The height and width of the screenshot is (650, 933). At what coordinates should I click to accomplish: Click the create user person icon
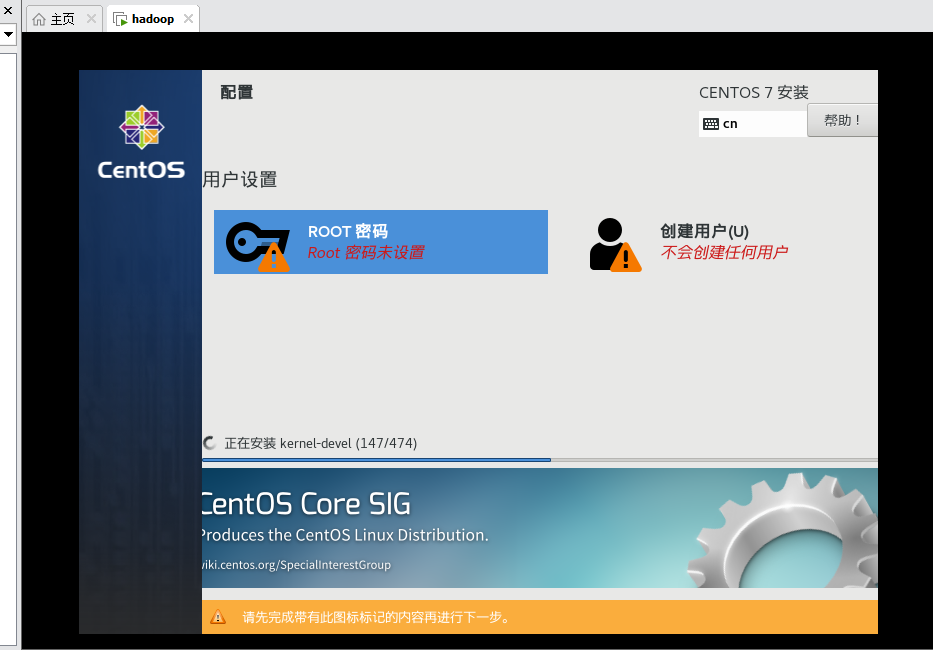615,245
